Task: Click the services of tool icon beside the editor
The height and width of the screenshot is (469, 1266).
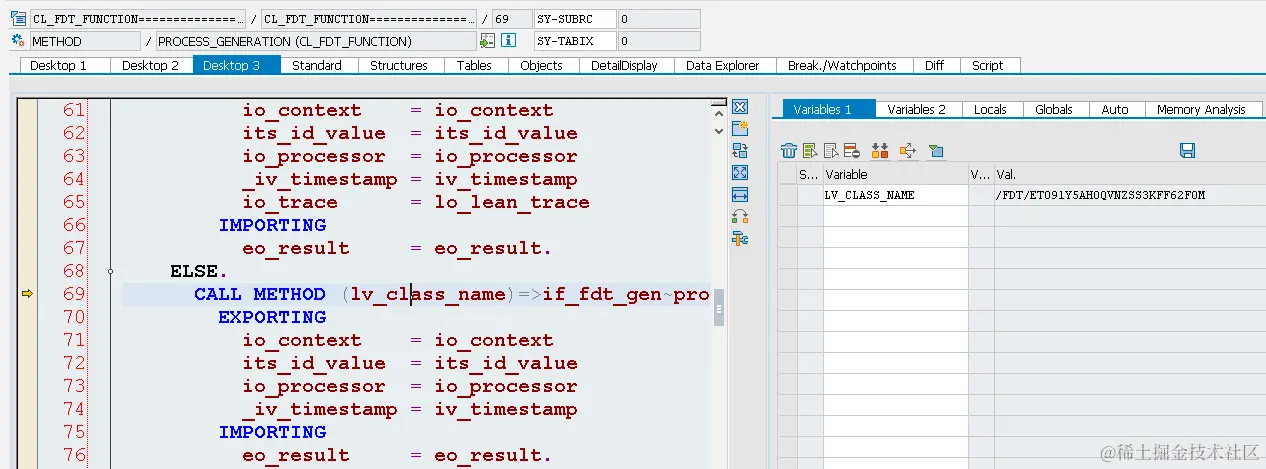Action: [x=740, y=217]
